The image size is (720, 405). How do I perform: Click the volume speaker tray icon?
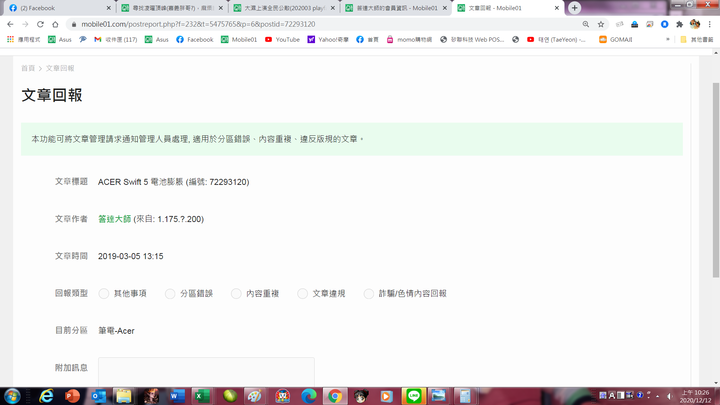coord(669,396)
